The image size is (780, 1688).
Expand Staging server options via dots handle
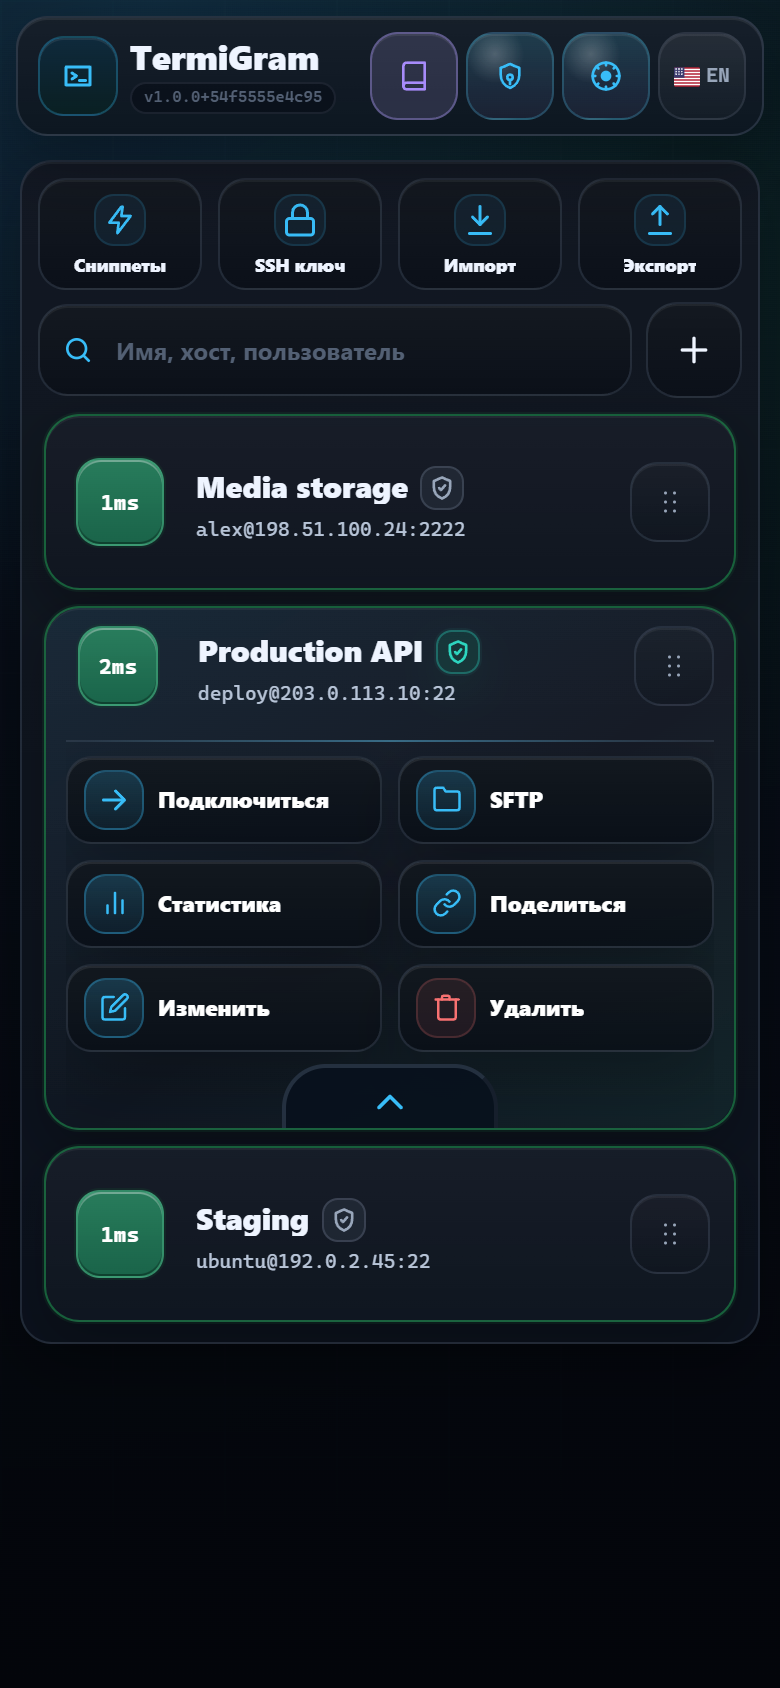(670, 1234)
